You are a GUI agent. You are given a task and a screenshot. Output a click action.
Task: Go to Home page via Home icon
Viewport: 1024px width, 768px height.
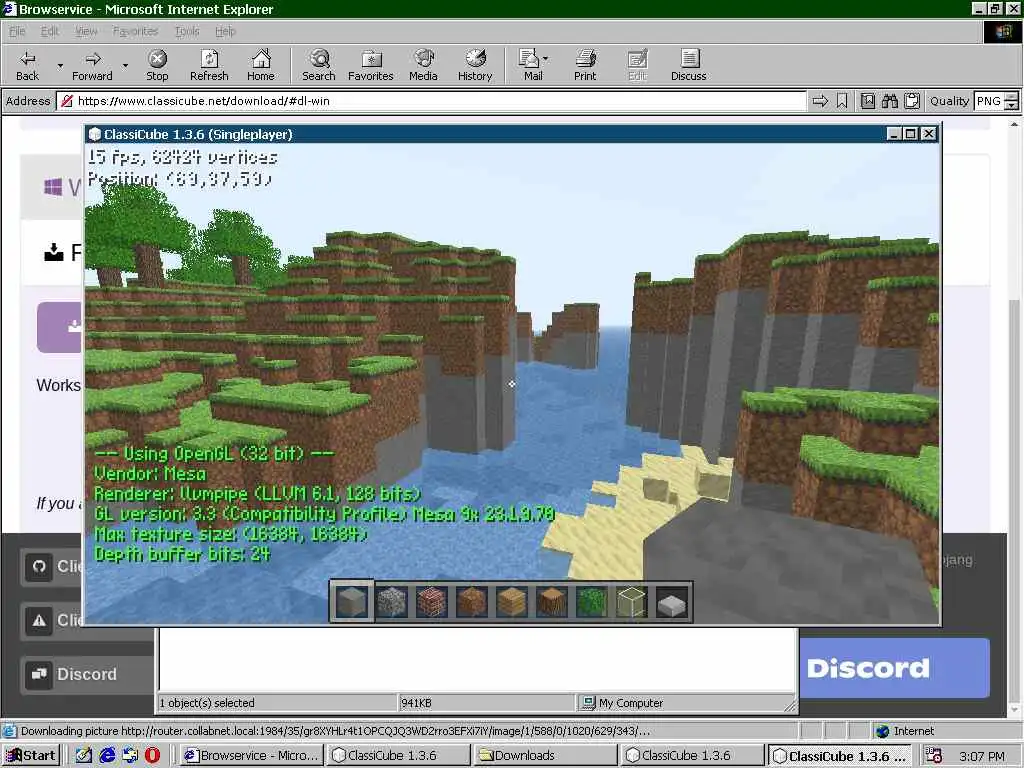click(x=261, y=59)
